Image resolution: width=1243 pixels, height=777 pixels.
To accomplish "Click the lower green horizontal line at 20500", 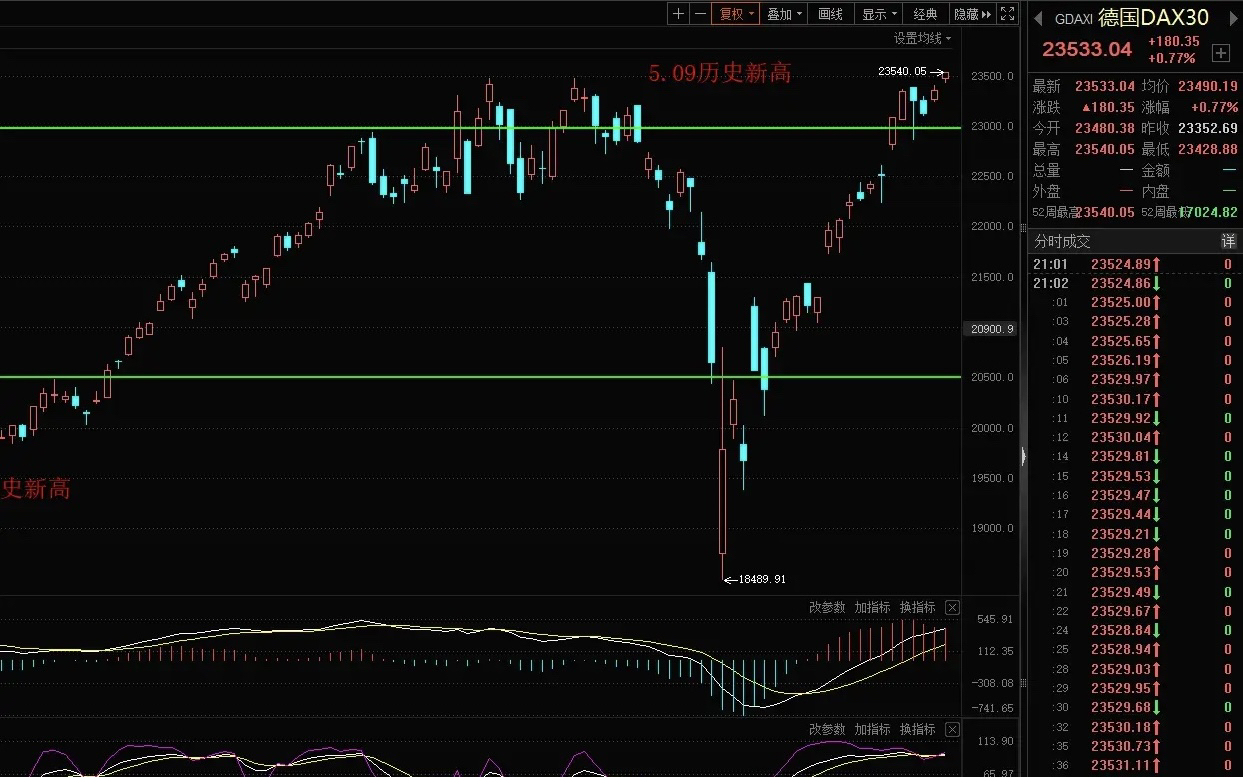I will tap(480, 377).
